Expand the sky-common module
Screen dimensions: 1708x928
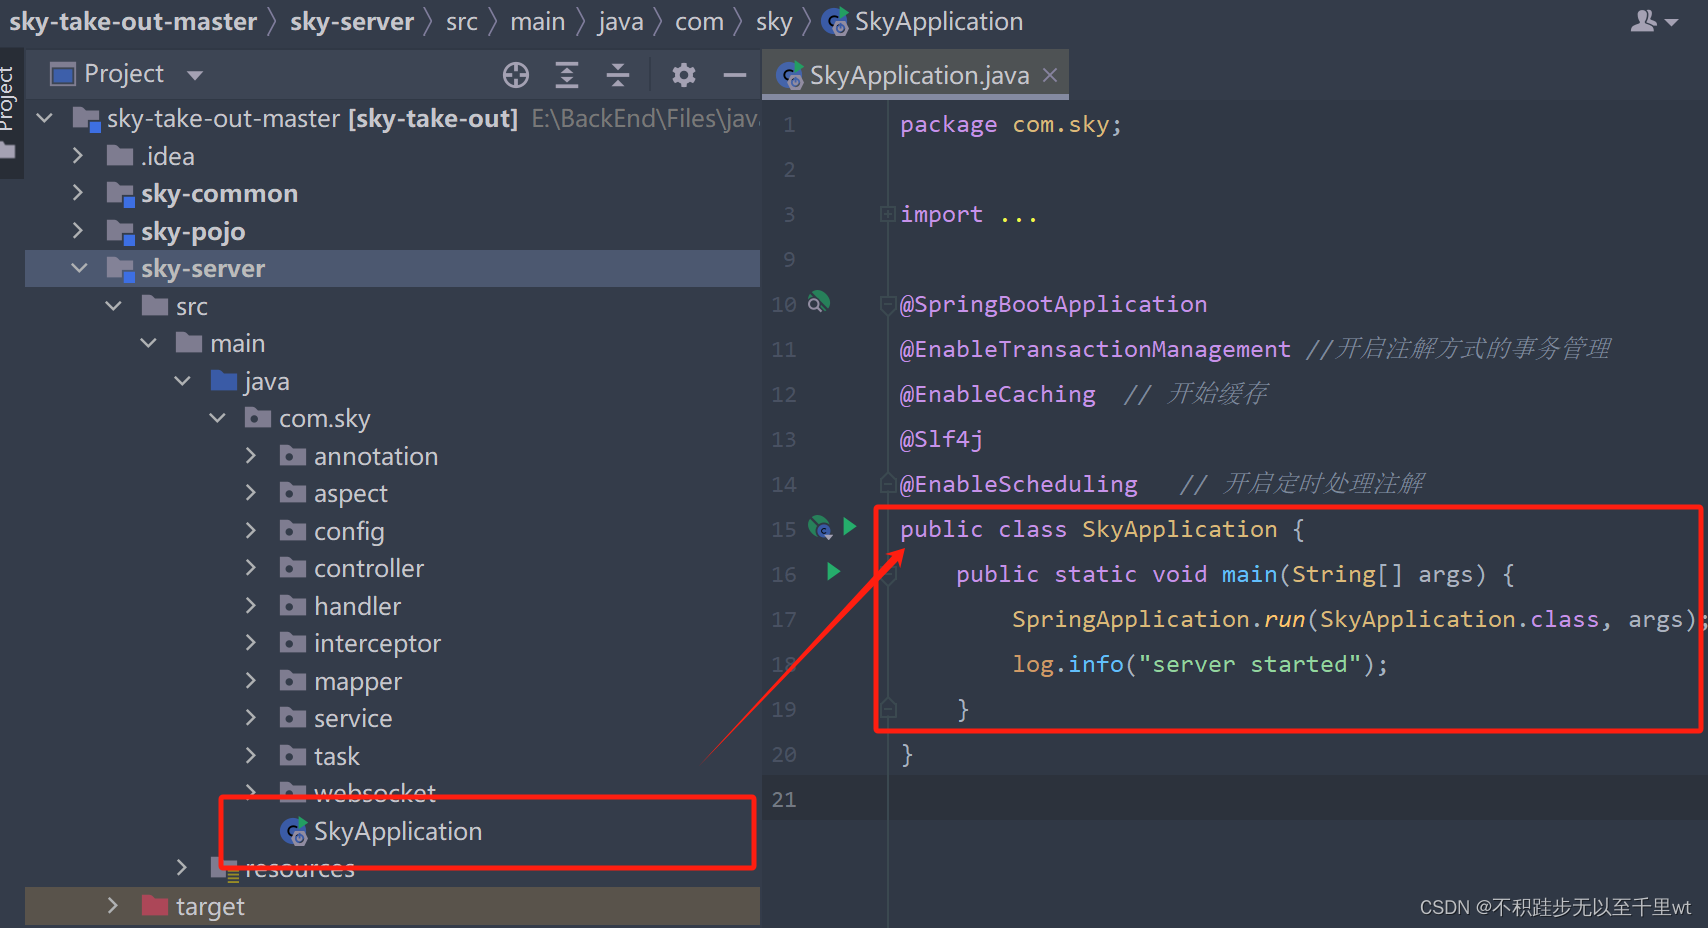(78, 192)
